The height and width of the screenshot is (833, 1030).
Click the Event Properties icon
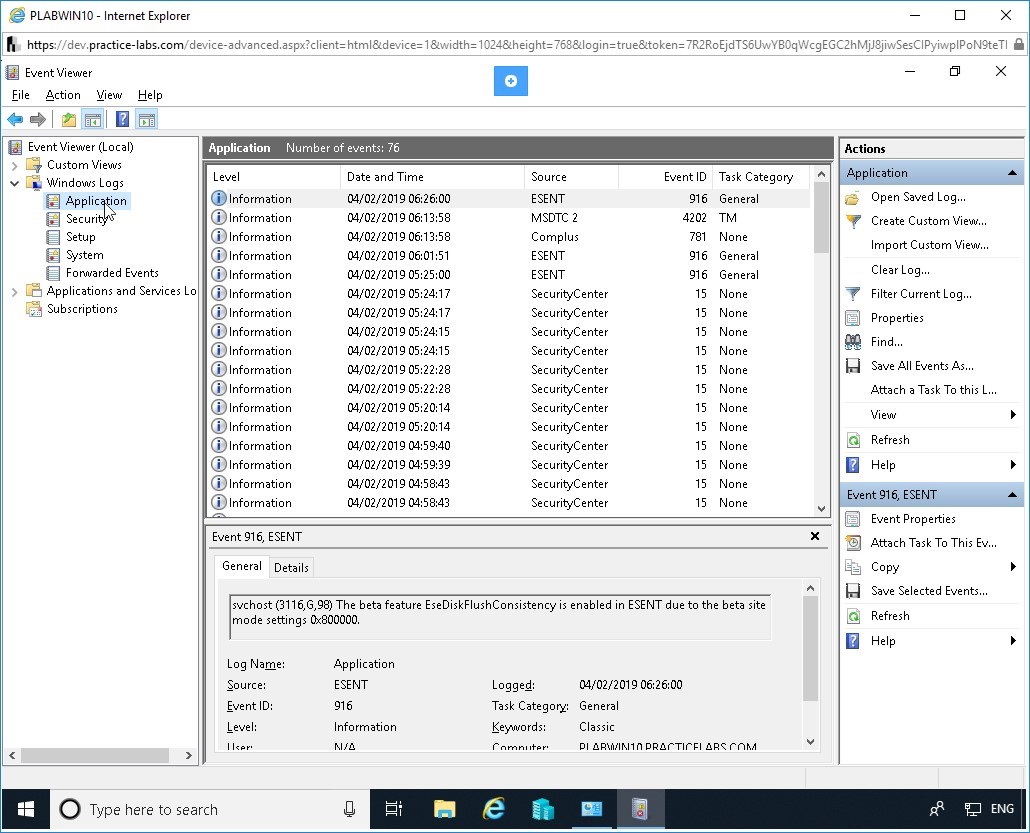coord(853,519)
